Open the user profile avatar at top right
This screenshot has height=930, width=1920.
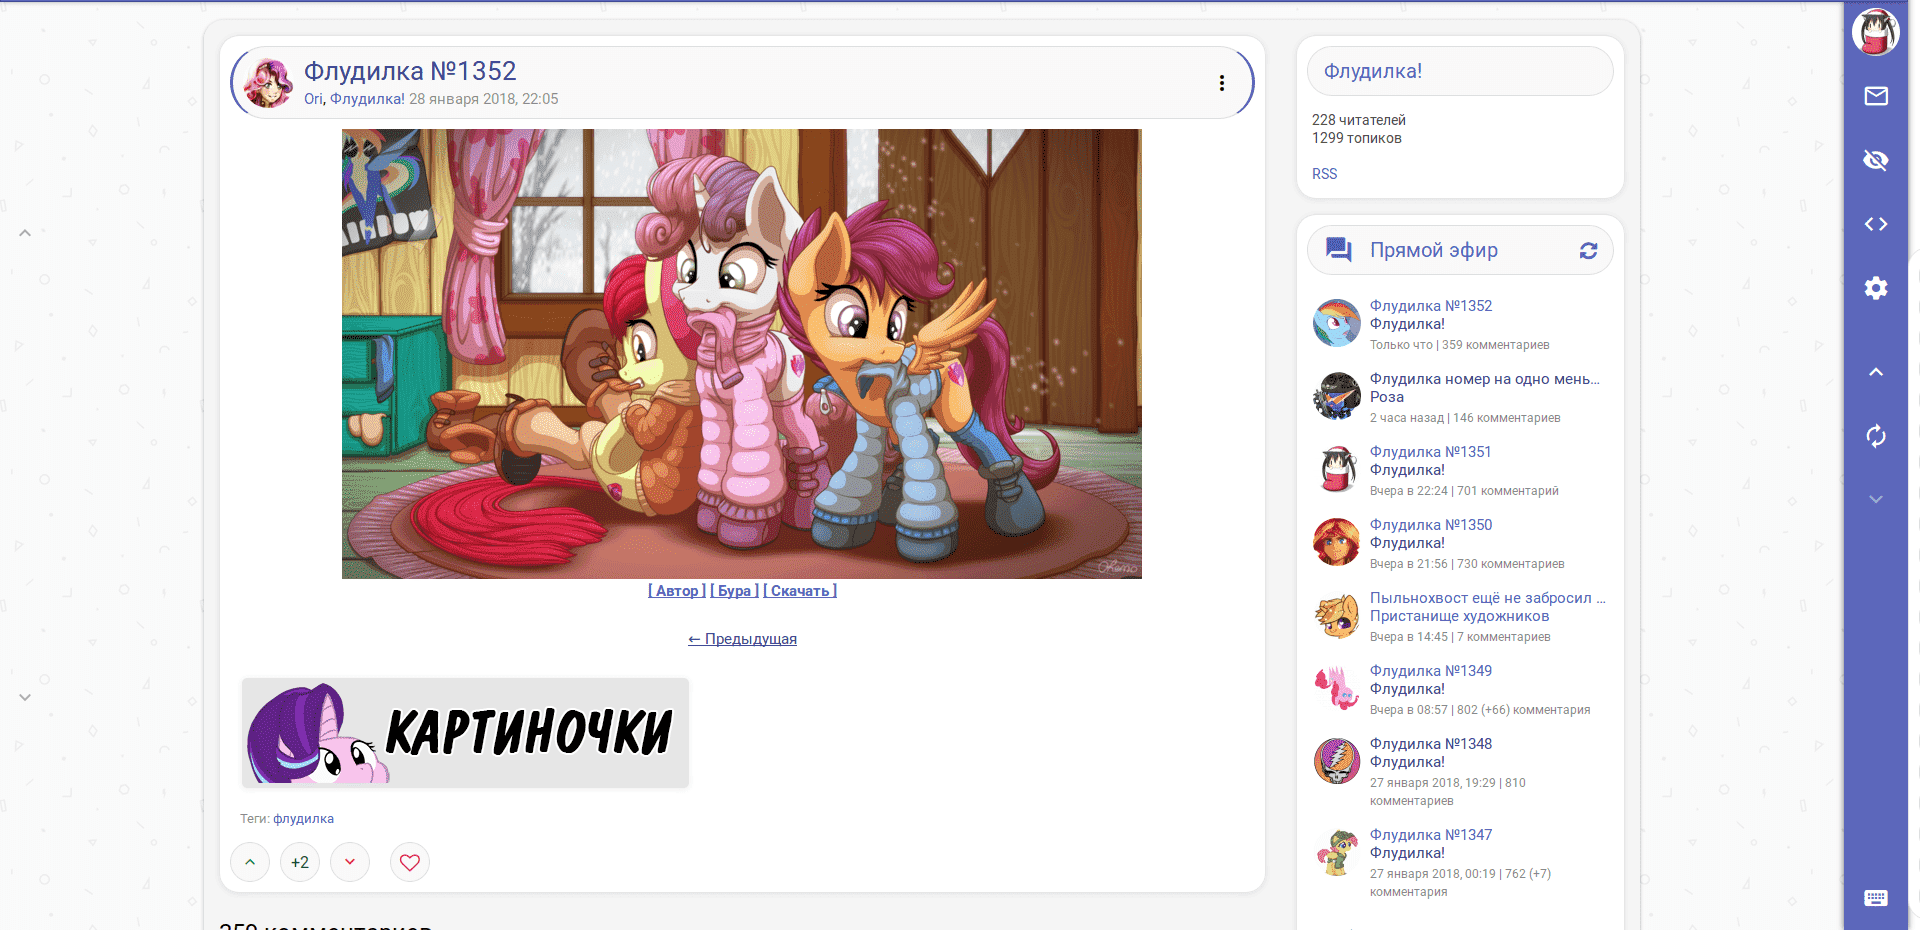(x=1876, y=32)
